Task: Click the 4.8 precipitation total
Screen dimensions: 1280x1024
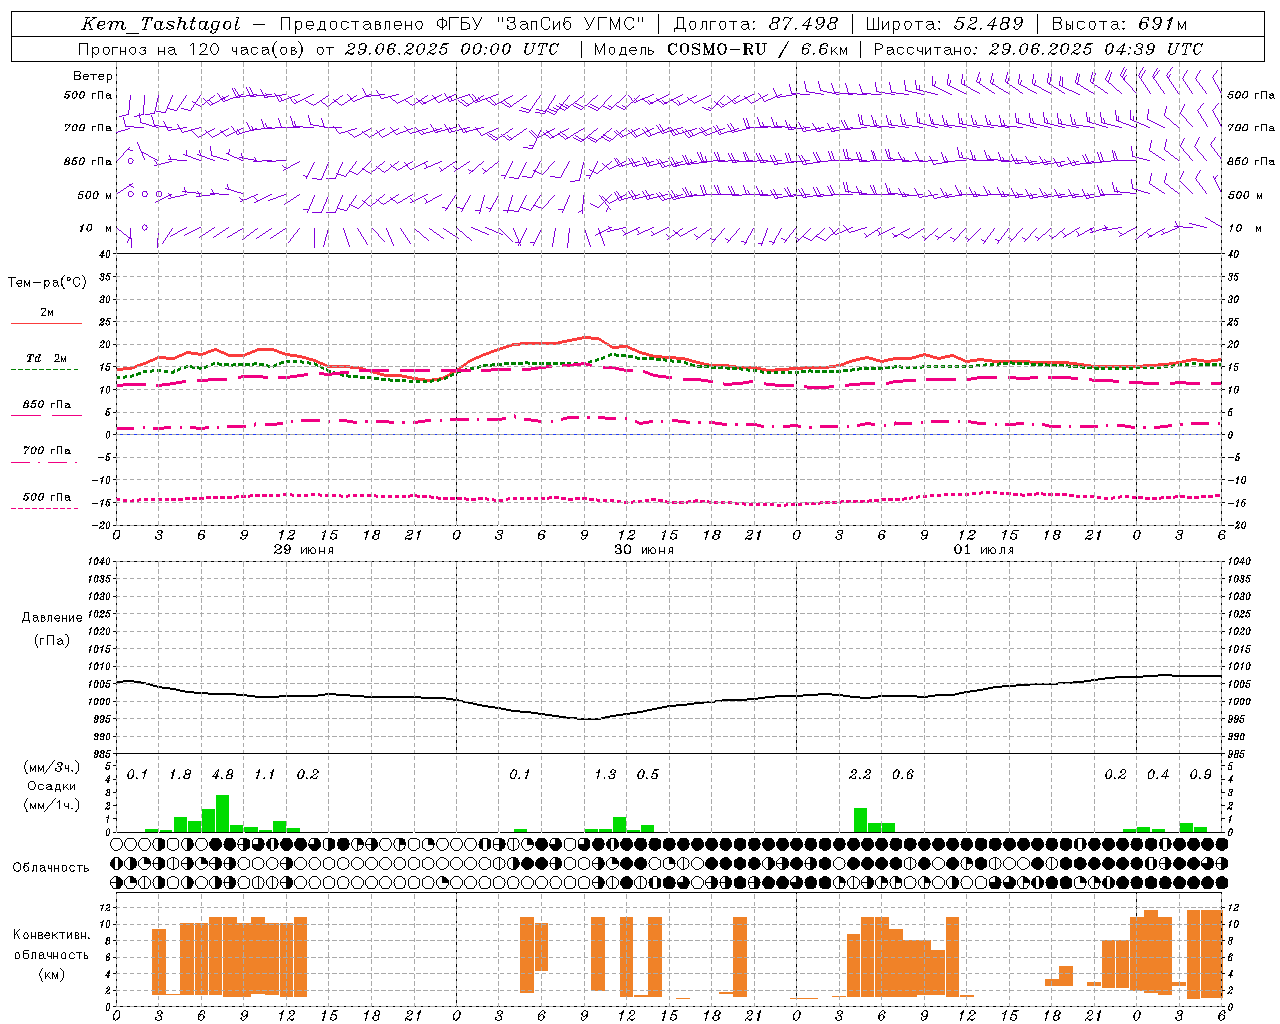Action: click(223, 775)
